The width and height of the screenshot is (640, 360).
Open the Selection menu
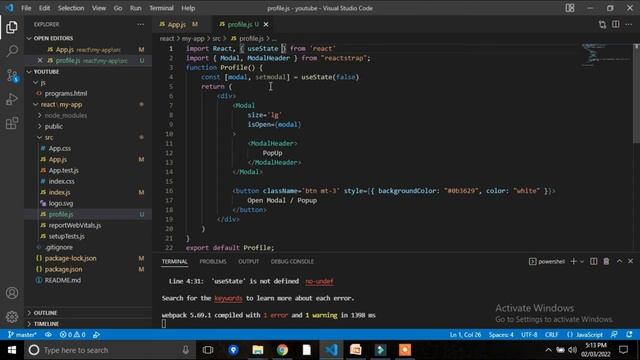71,8
